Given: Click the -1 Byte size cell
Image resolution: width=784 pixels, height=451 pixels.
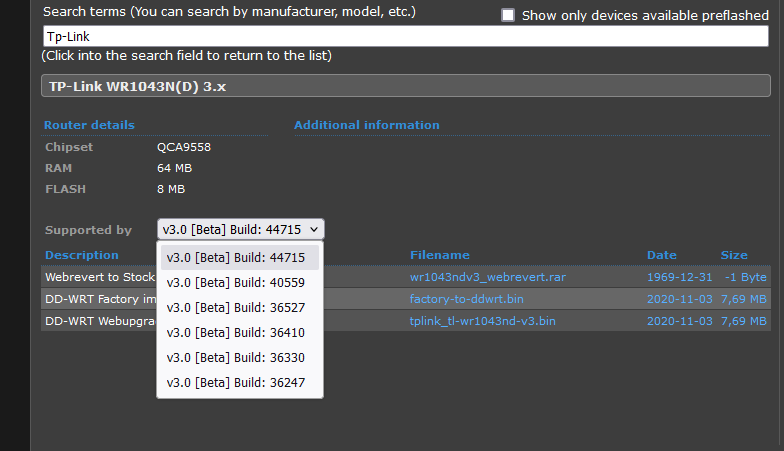Looking at the screenshot, I should point(746,277).
